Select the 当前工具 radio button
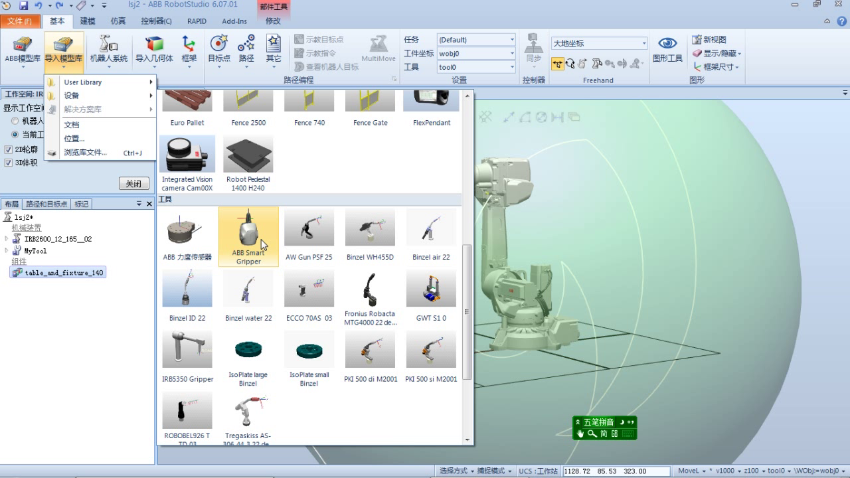Image resolution: width=850 pixels, height=478 pixels. tap(15, 134)
